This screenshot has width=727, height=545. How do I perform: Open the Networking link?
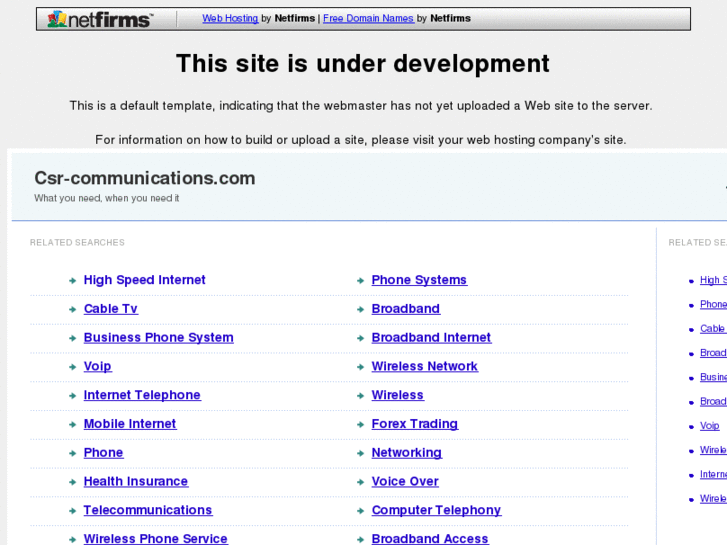tap(407, 453)
